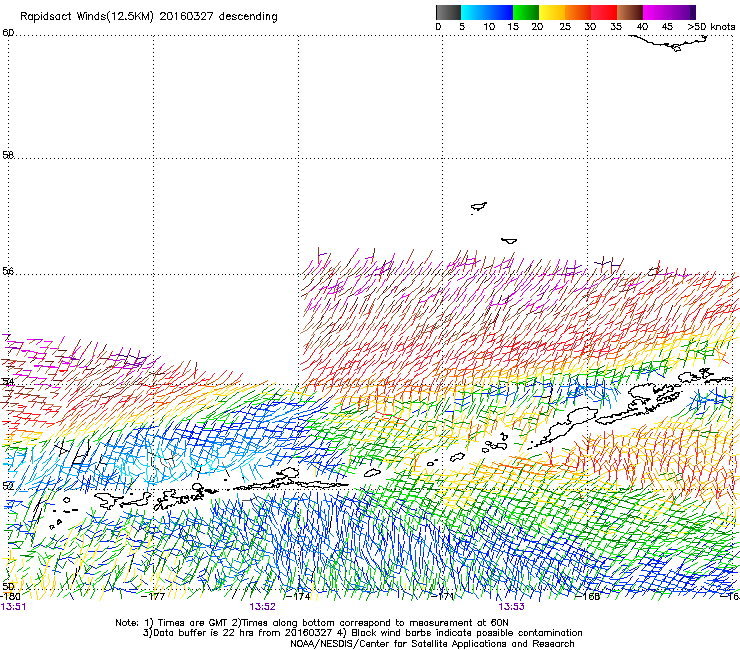Select the orange 25-30 knots legend swatch

tap(578, 12)
